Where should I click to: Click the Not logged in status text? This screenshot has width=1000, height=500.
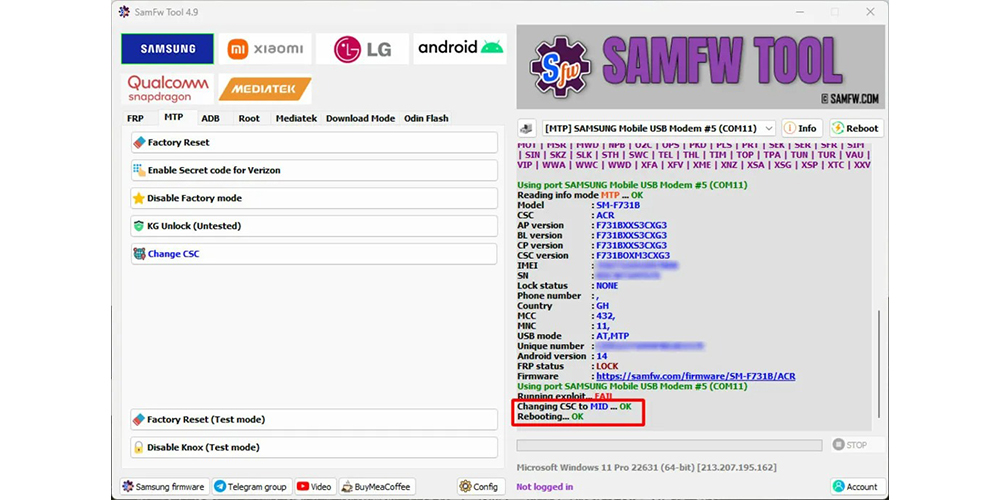(x=545, y=487)
